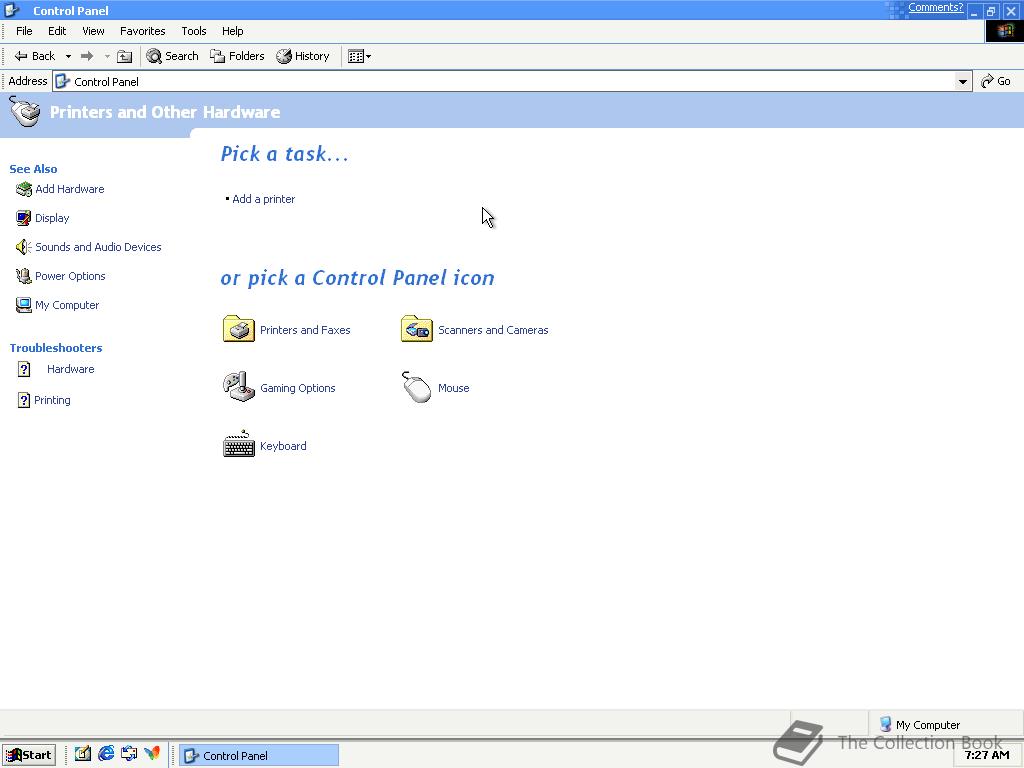Open the Edit menu
Image resolution: width=1024 pixels, height=768 pixels.
click(57, 31)
